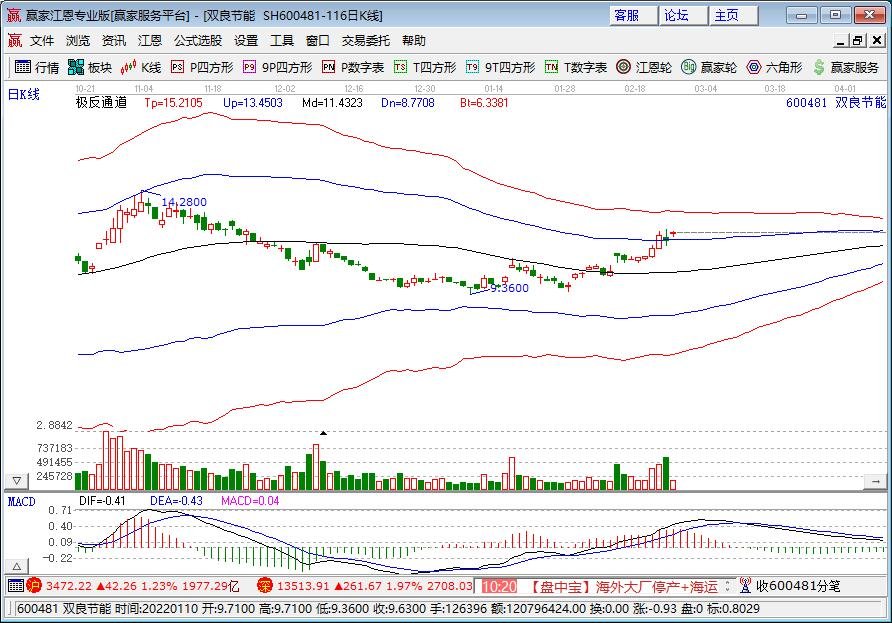Open the 工具 menu
The image size is (892, 623).
click(x=282, y=40)
